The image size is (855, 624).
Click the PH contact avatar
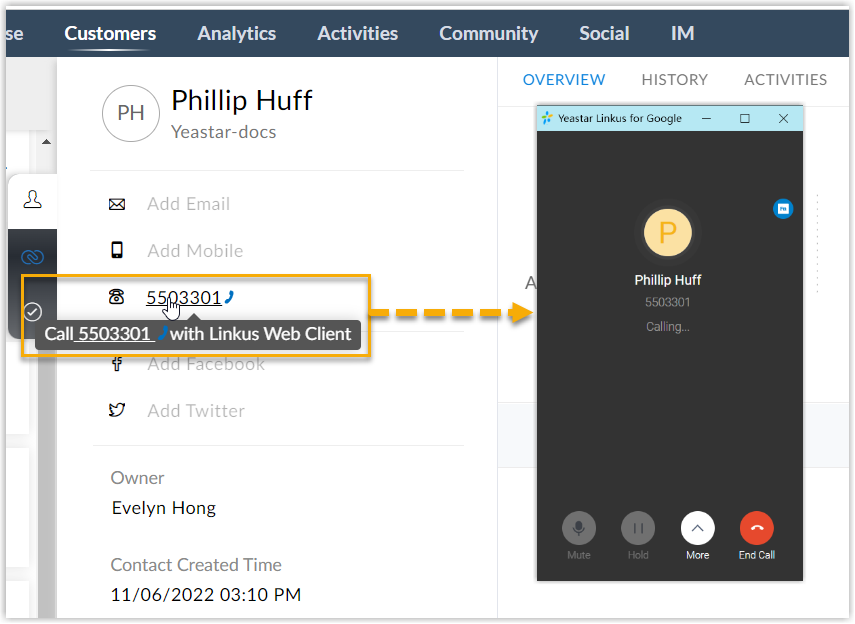(x=131, y=113)
